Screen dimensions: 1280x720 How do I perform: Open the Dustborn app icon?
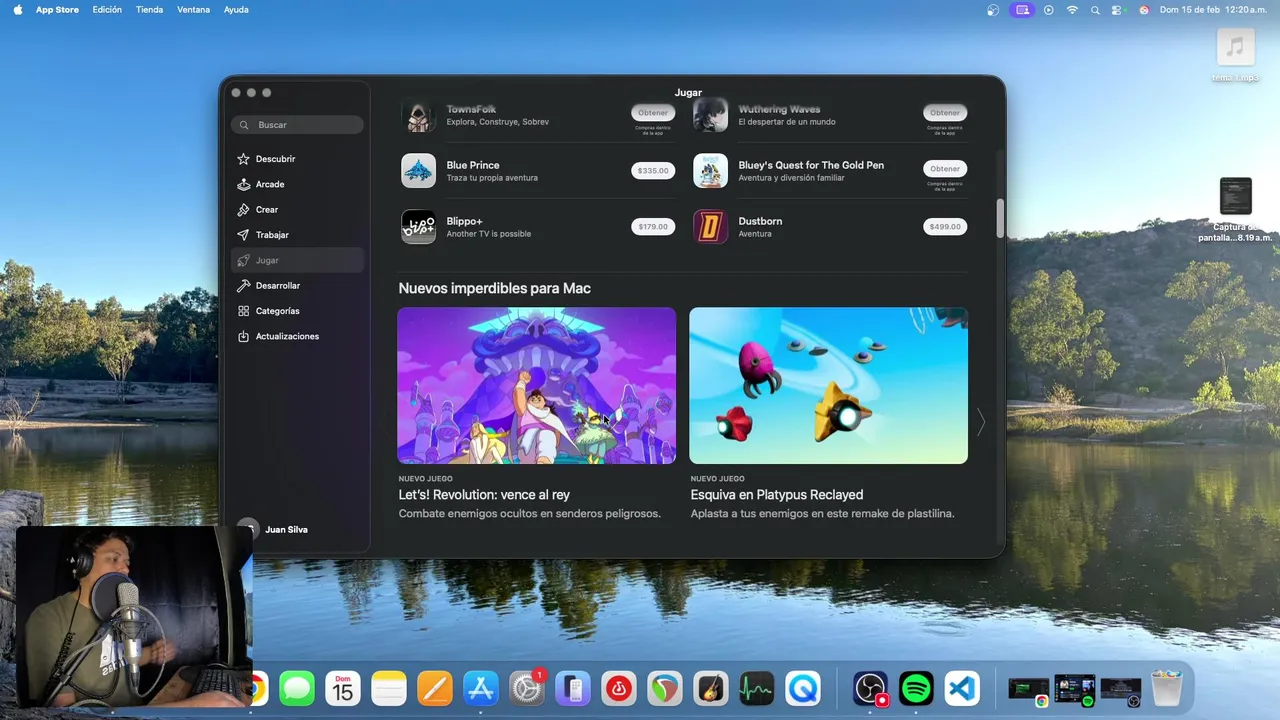click(710, 226)
